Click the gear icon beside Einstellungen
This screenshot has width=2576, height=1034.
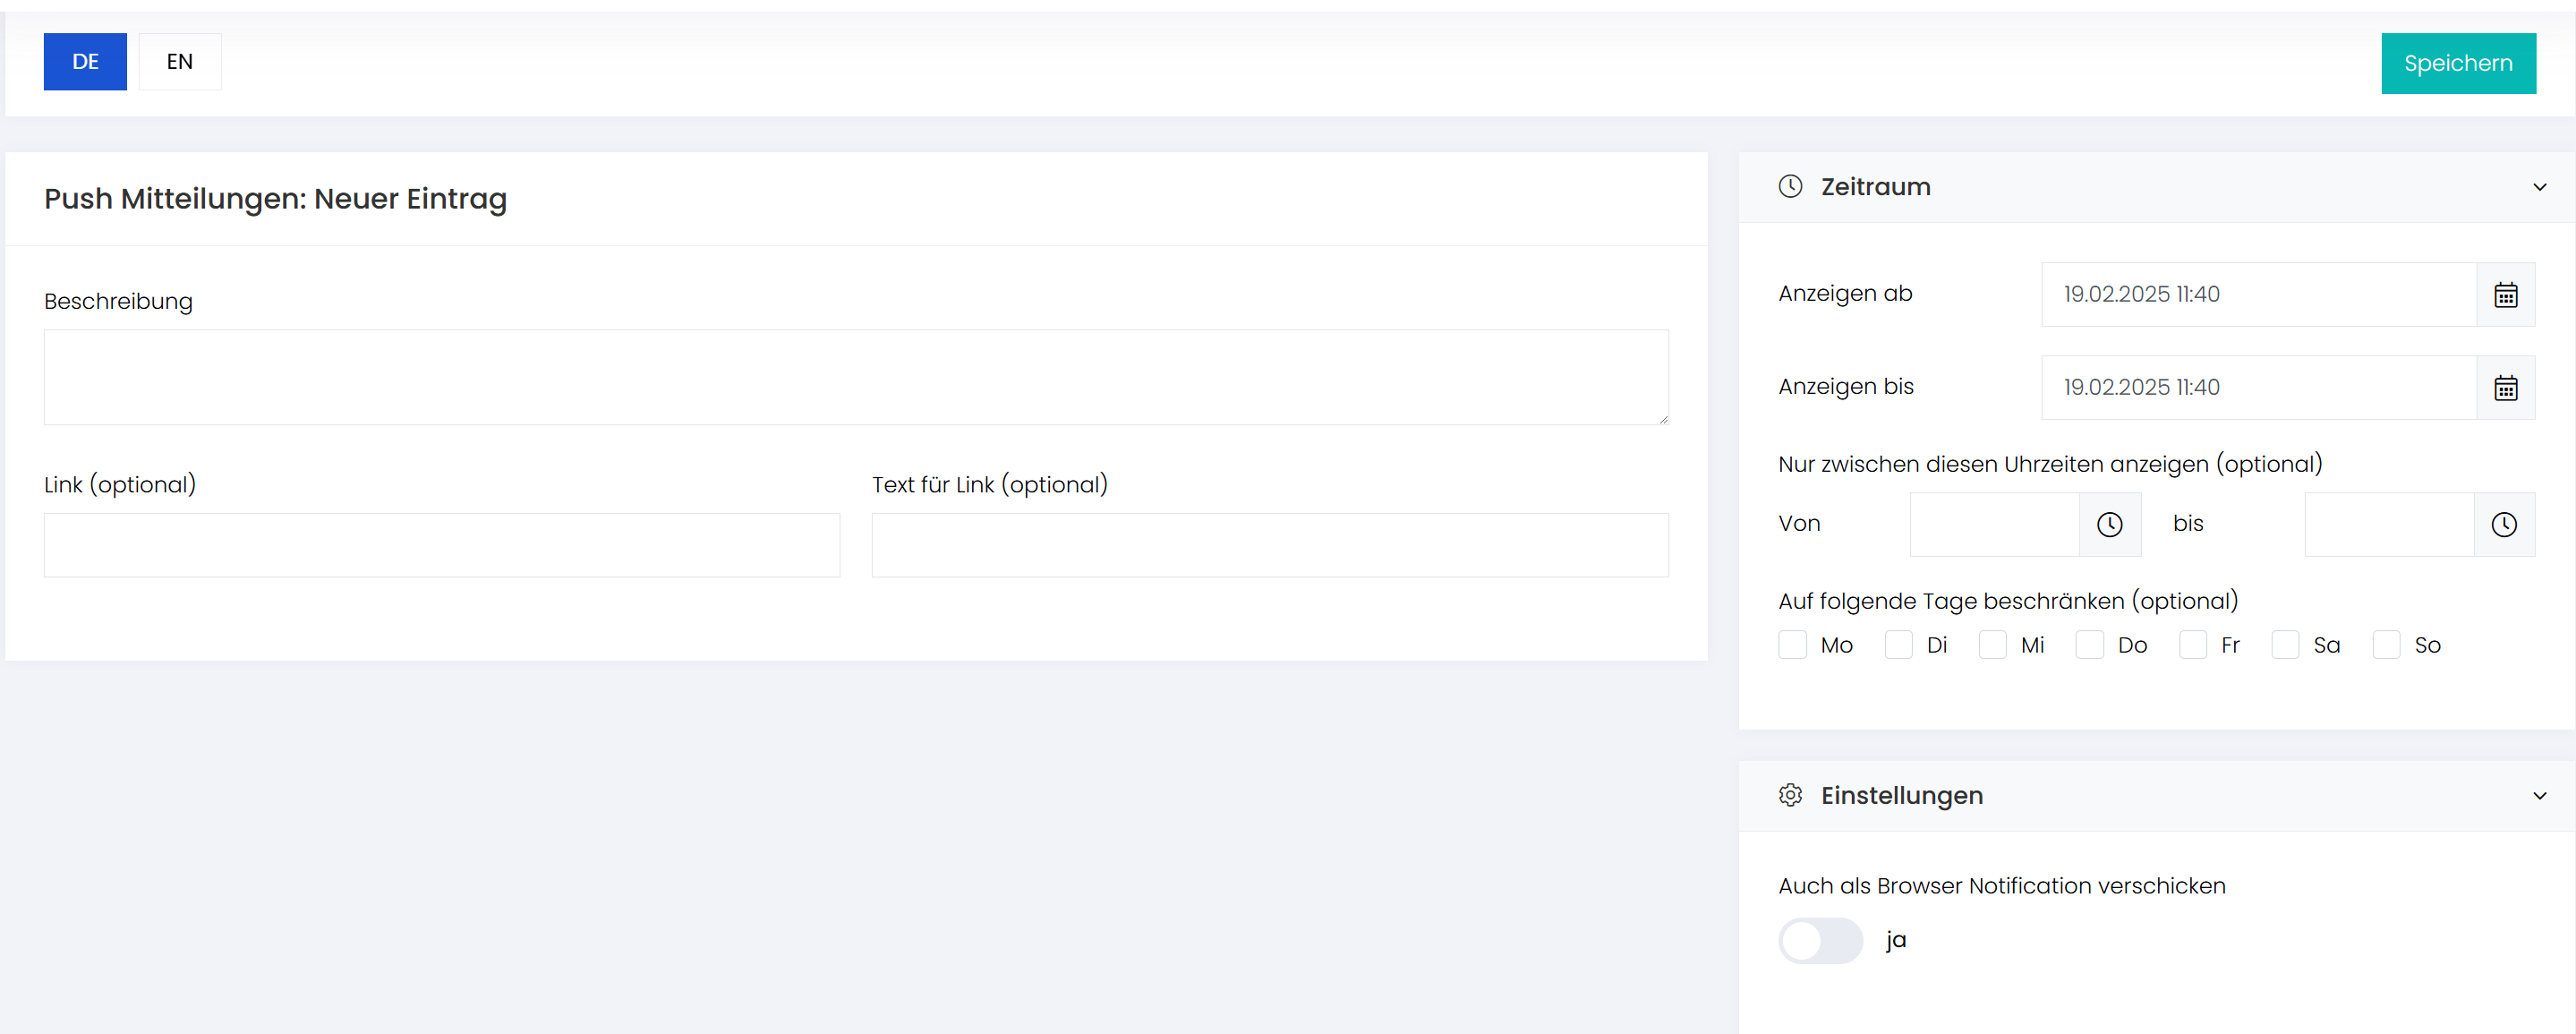pos(1790,795)
